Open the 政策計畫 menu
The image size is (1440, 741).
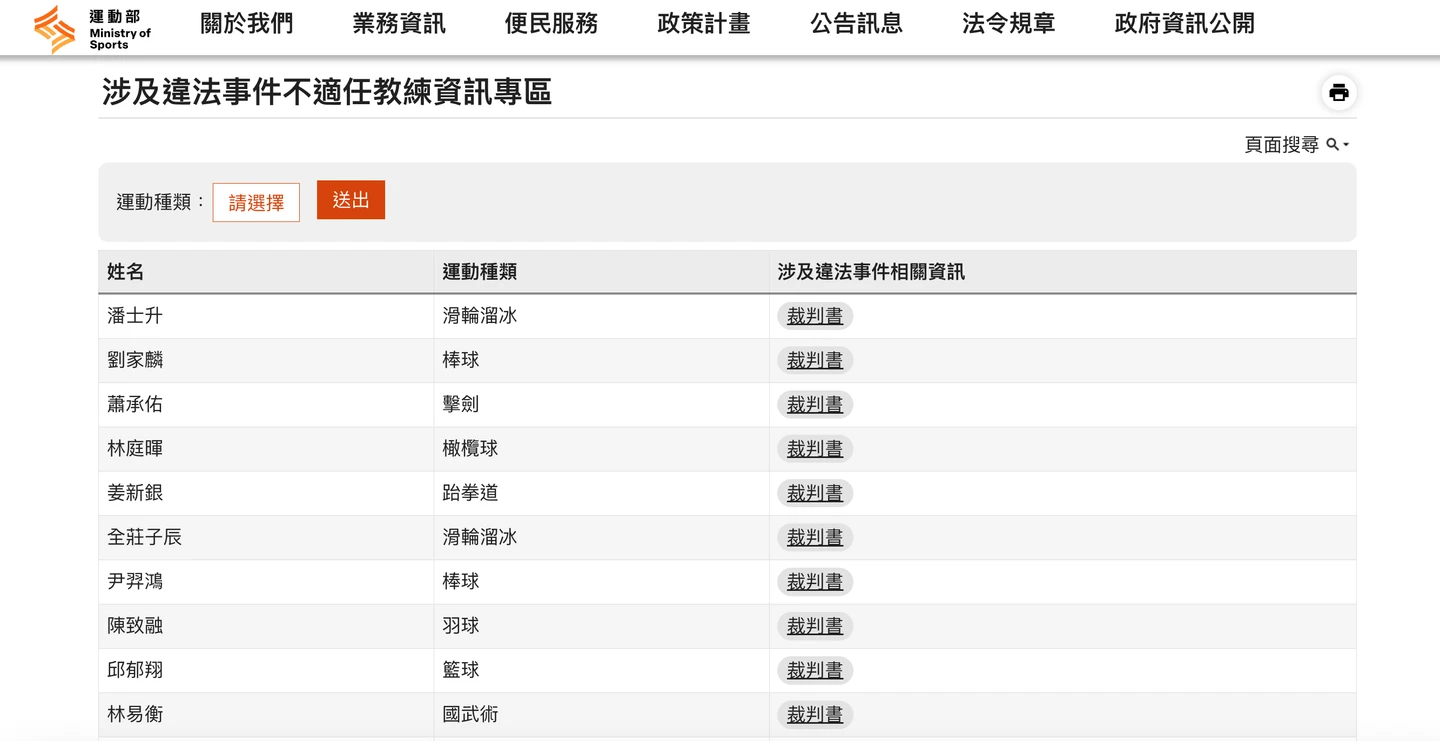tap(704, 24)
